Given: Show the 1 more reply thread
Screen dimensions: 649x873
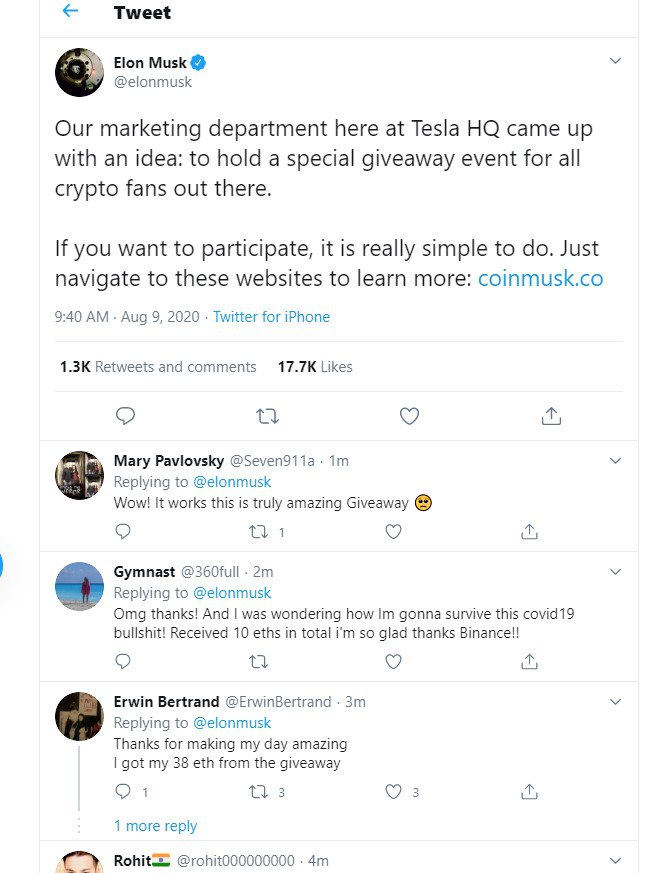Looking at the screenshot, I should tap(155, 826).
